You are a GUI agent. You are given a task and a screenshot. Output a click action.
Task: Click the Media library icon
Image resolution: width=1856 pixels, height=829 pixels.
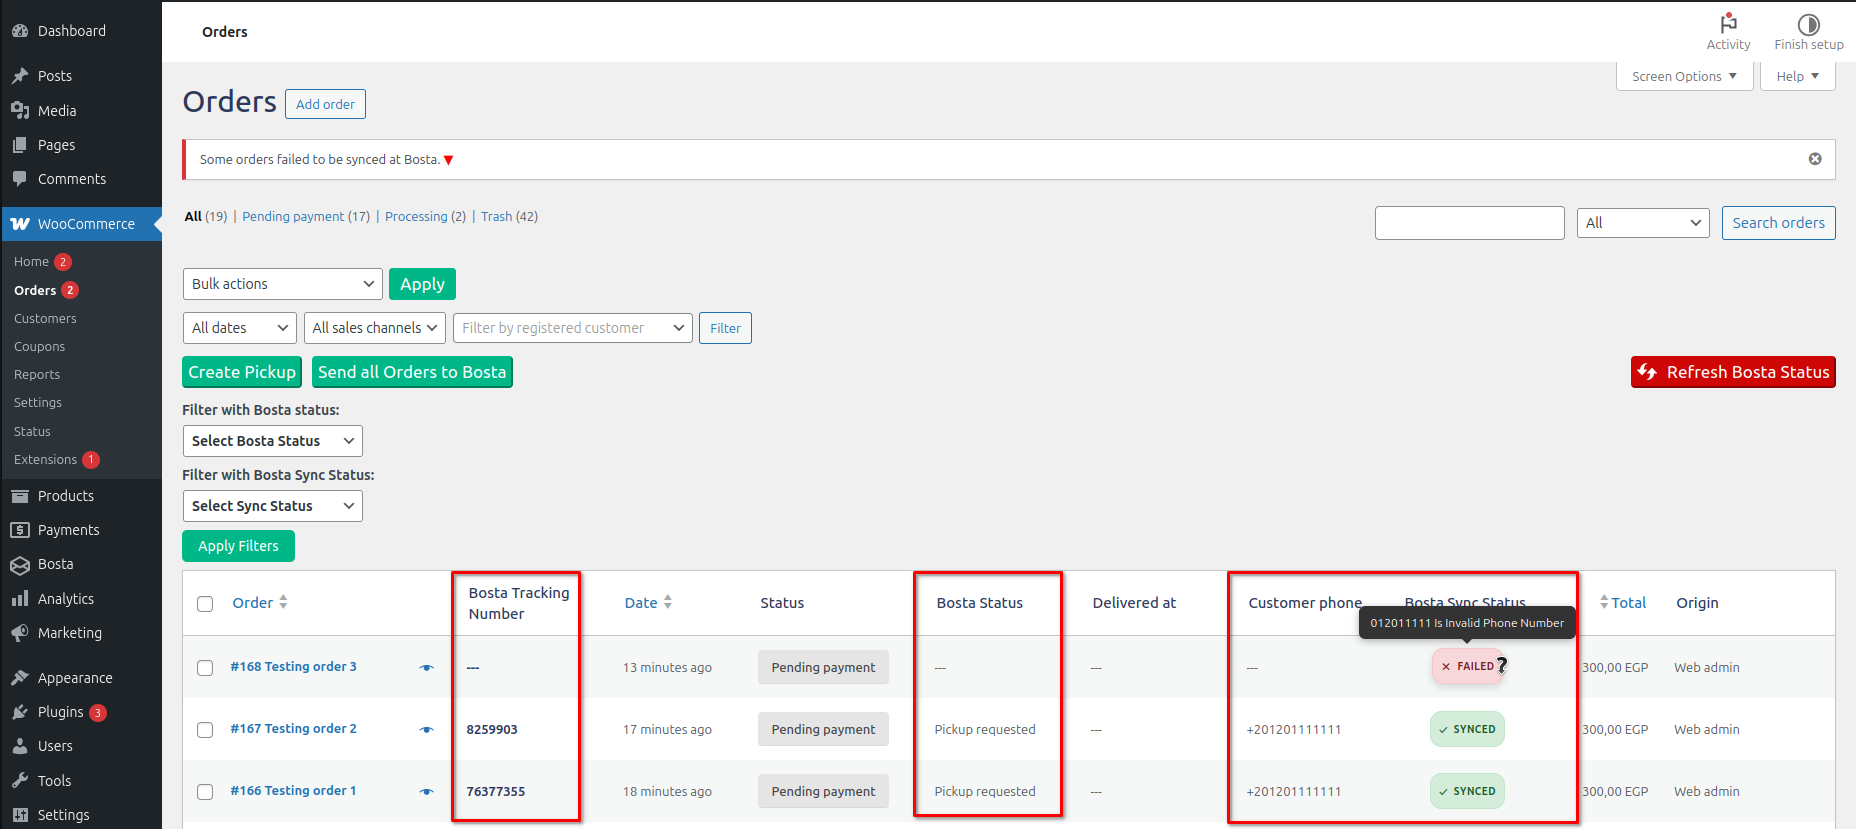(20, 111)
